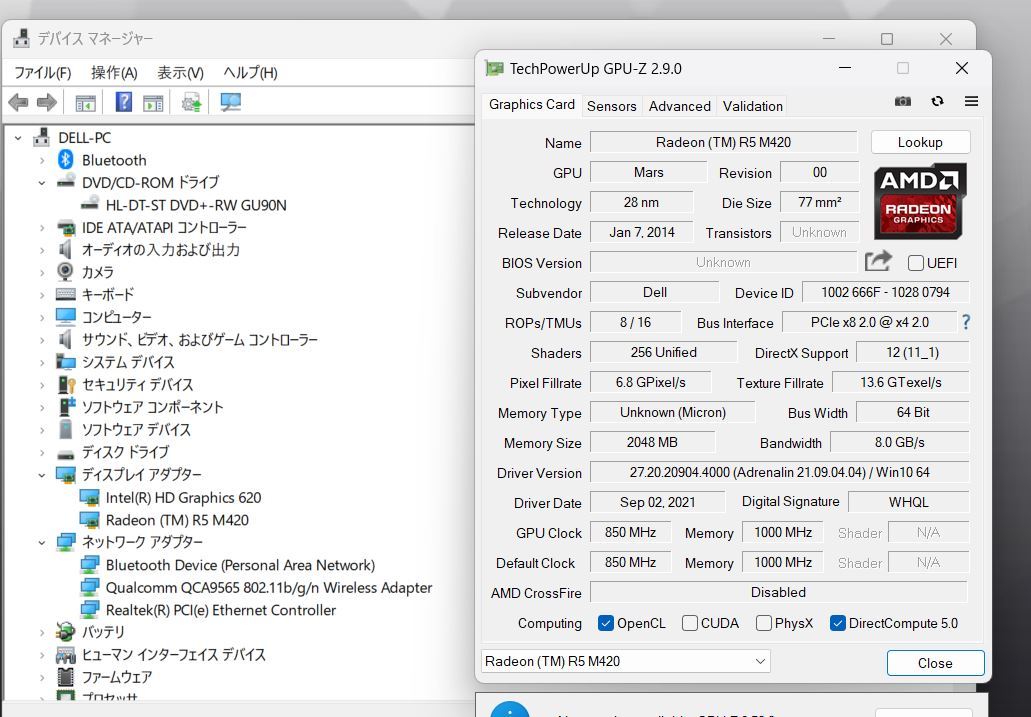Open the ファイル(F) menu

[43, 72]
